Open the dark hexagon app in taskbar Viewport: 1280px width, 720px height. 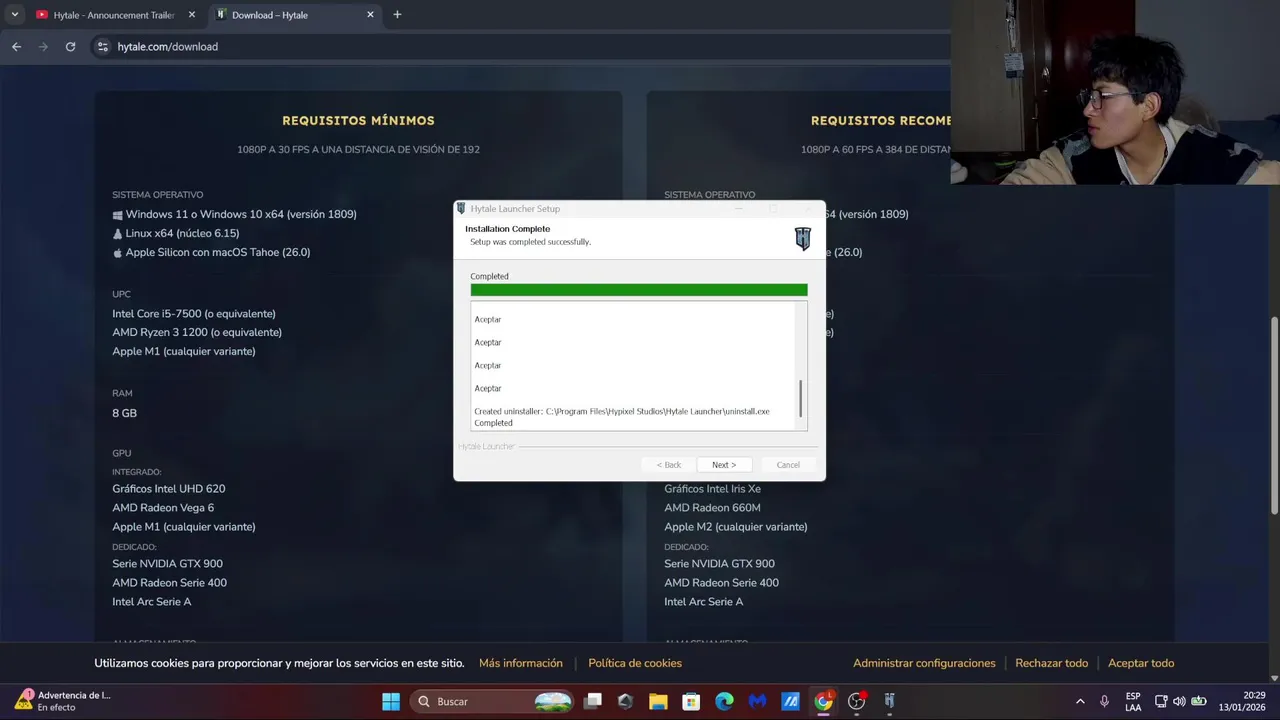625,701
